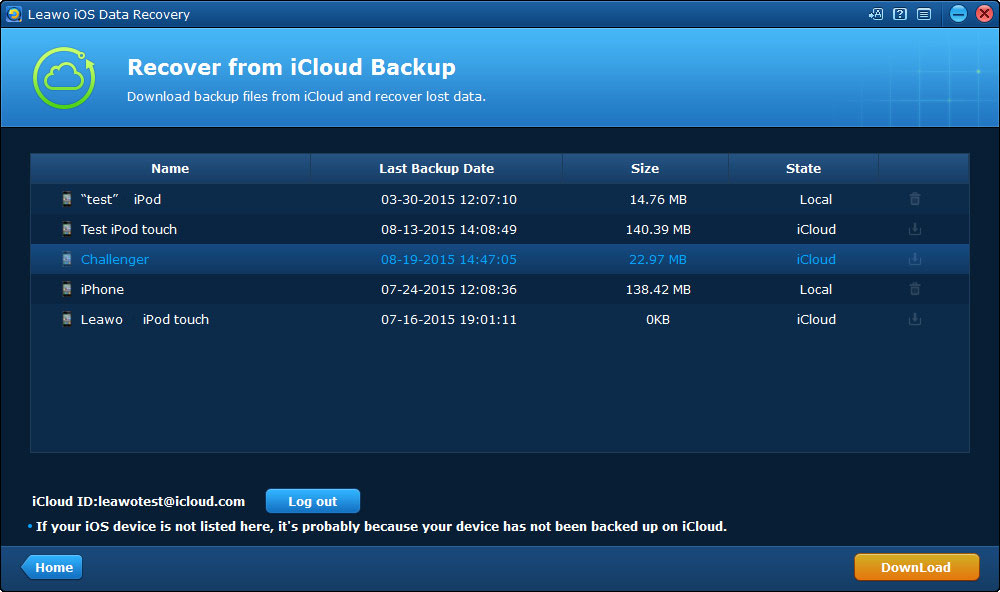Delete the local "test" iPod backup
The width and height of the screenshot is (1000, 592).
(x=915, y=199)
